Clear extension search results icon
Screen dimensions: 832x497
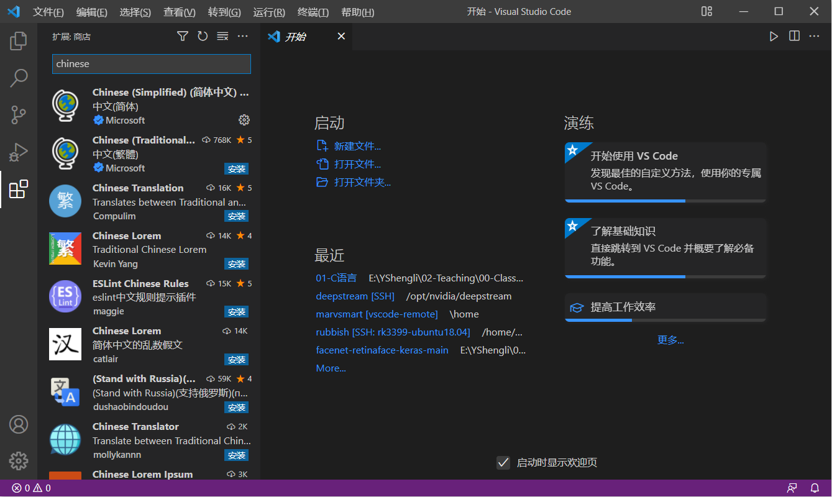point(223,36)
